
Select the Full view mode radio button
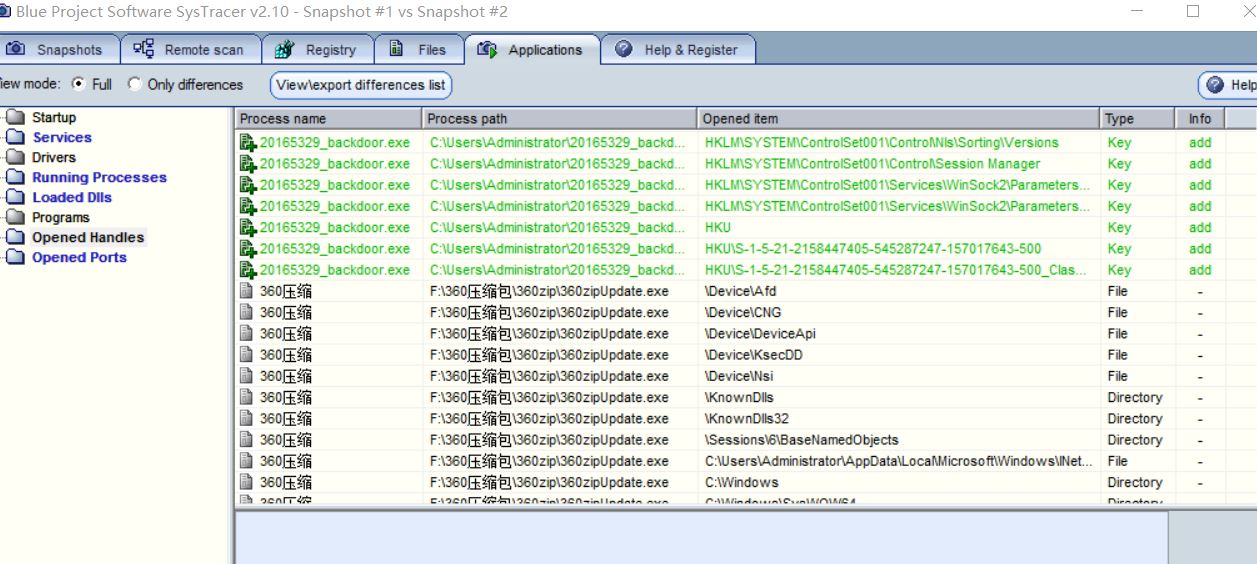coord(79,84)
